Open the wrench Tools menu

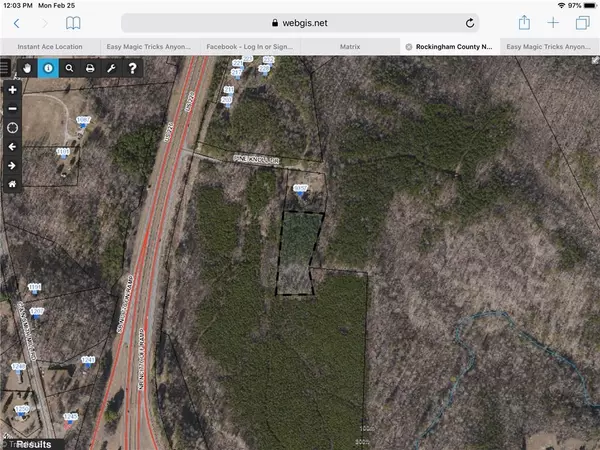[x=111, y=68]
